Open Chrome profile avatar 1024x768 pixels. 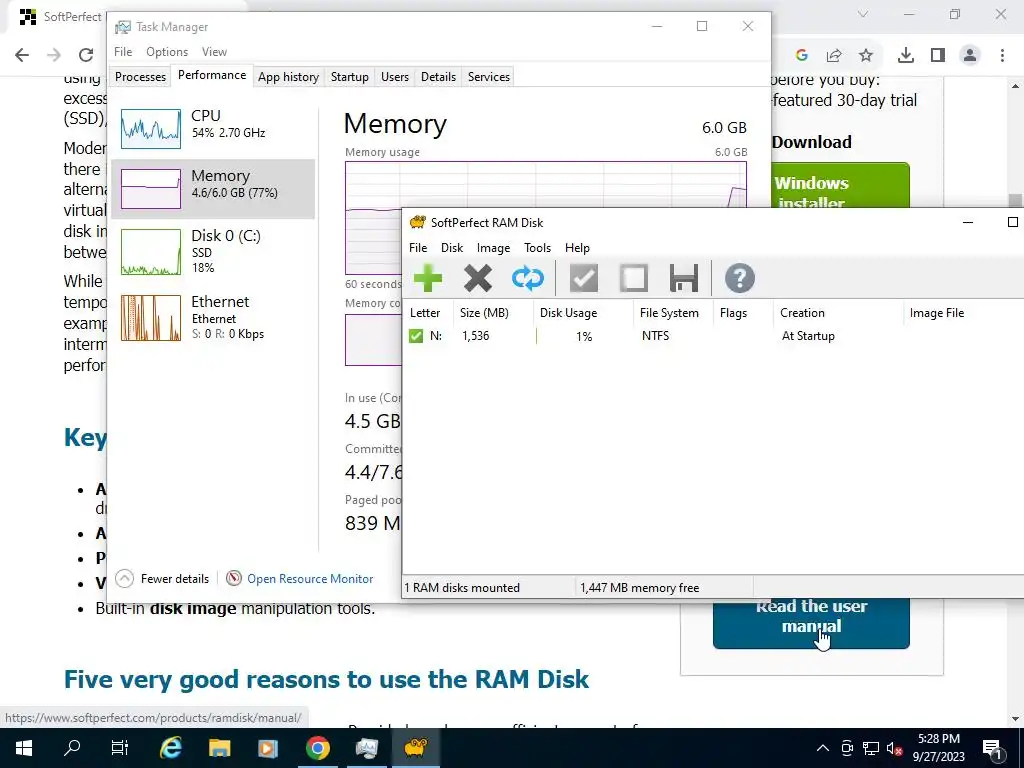970,56
